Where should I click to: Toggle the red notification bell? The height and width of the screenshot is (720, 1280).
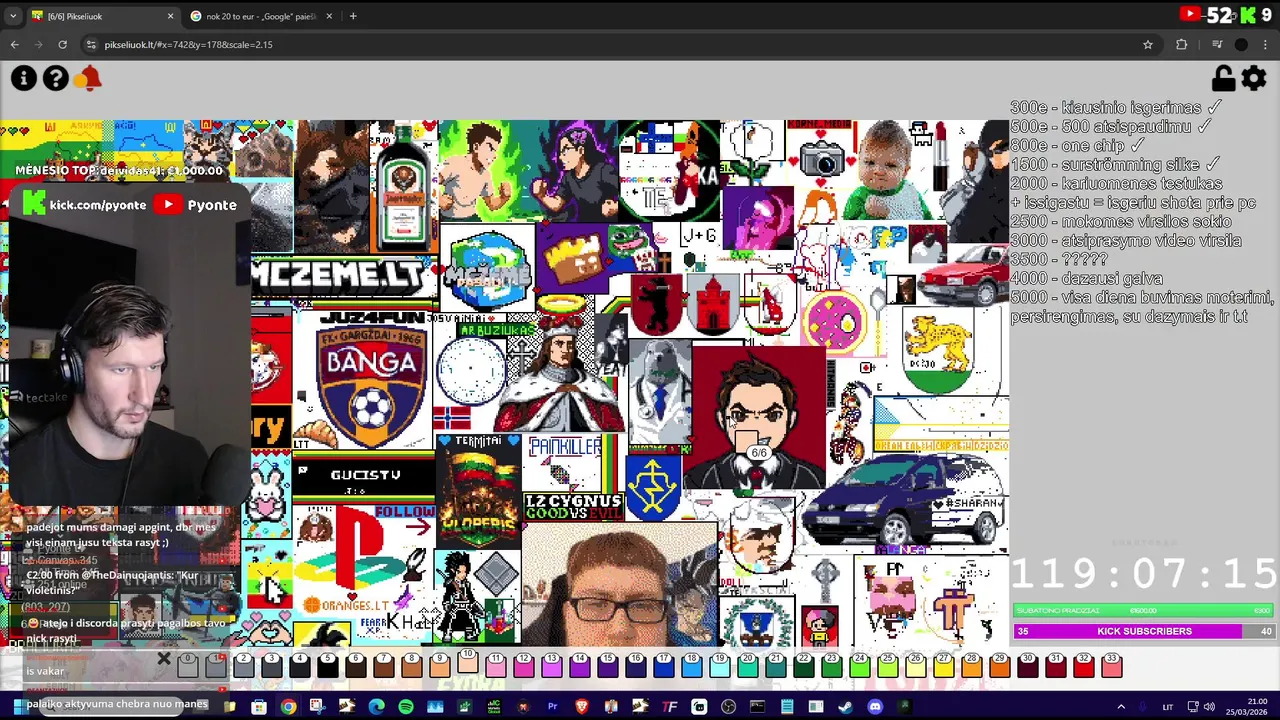click(89, 78)
